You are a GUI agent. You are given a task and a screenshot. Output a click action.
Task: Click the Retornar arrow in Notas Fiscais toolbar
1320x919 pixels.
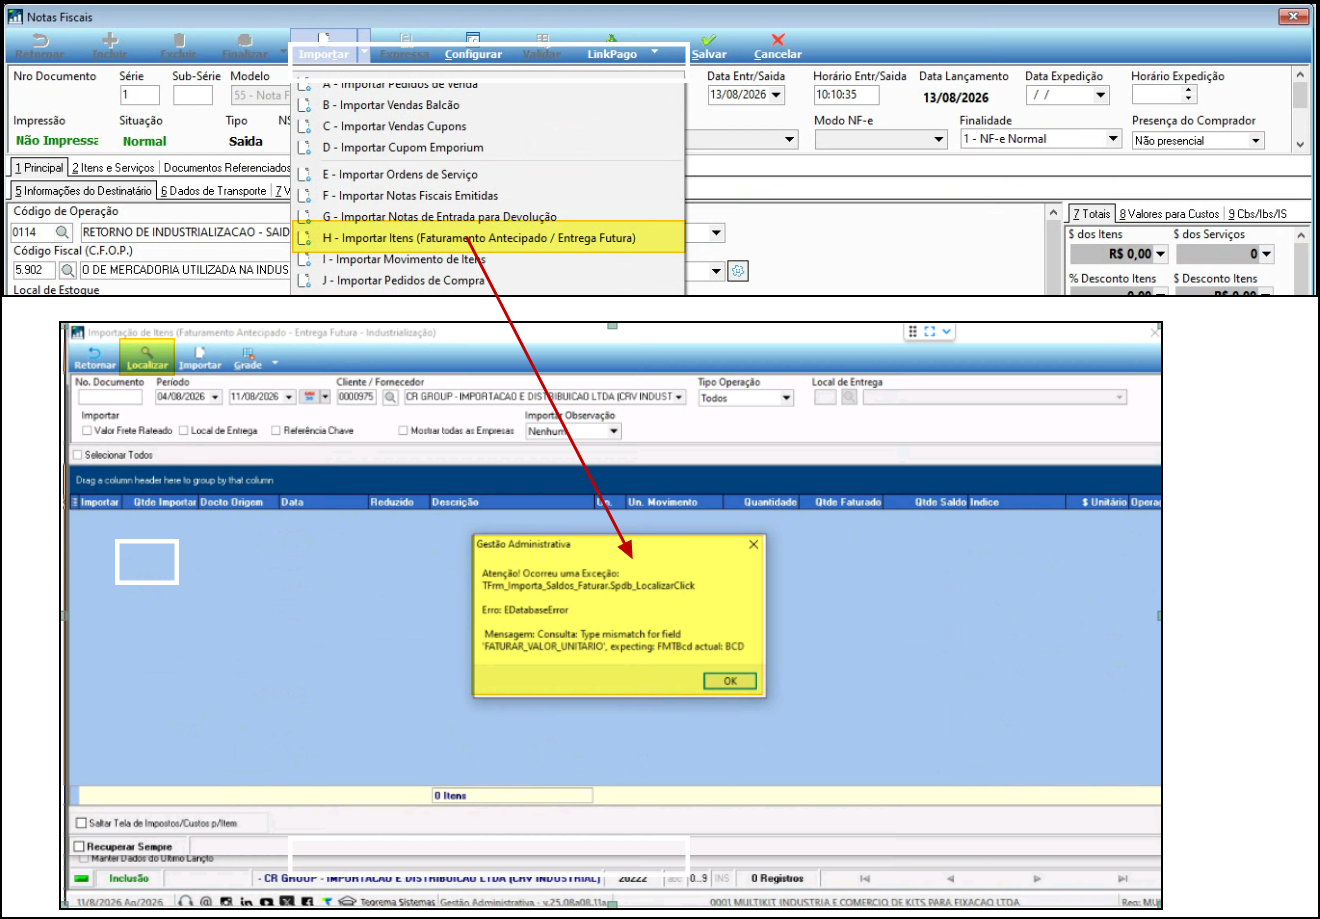pyautogui.click(x=40, y=41)
